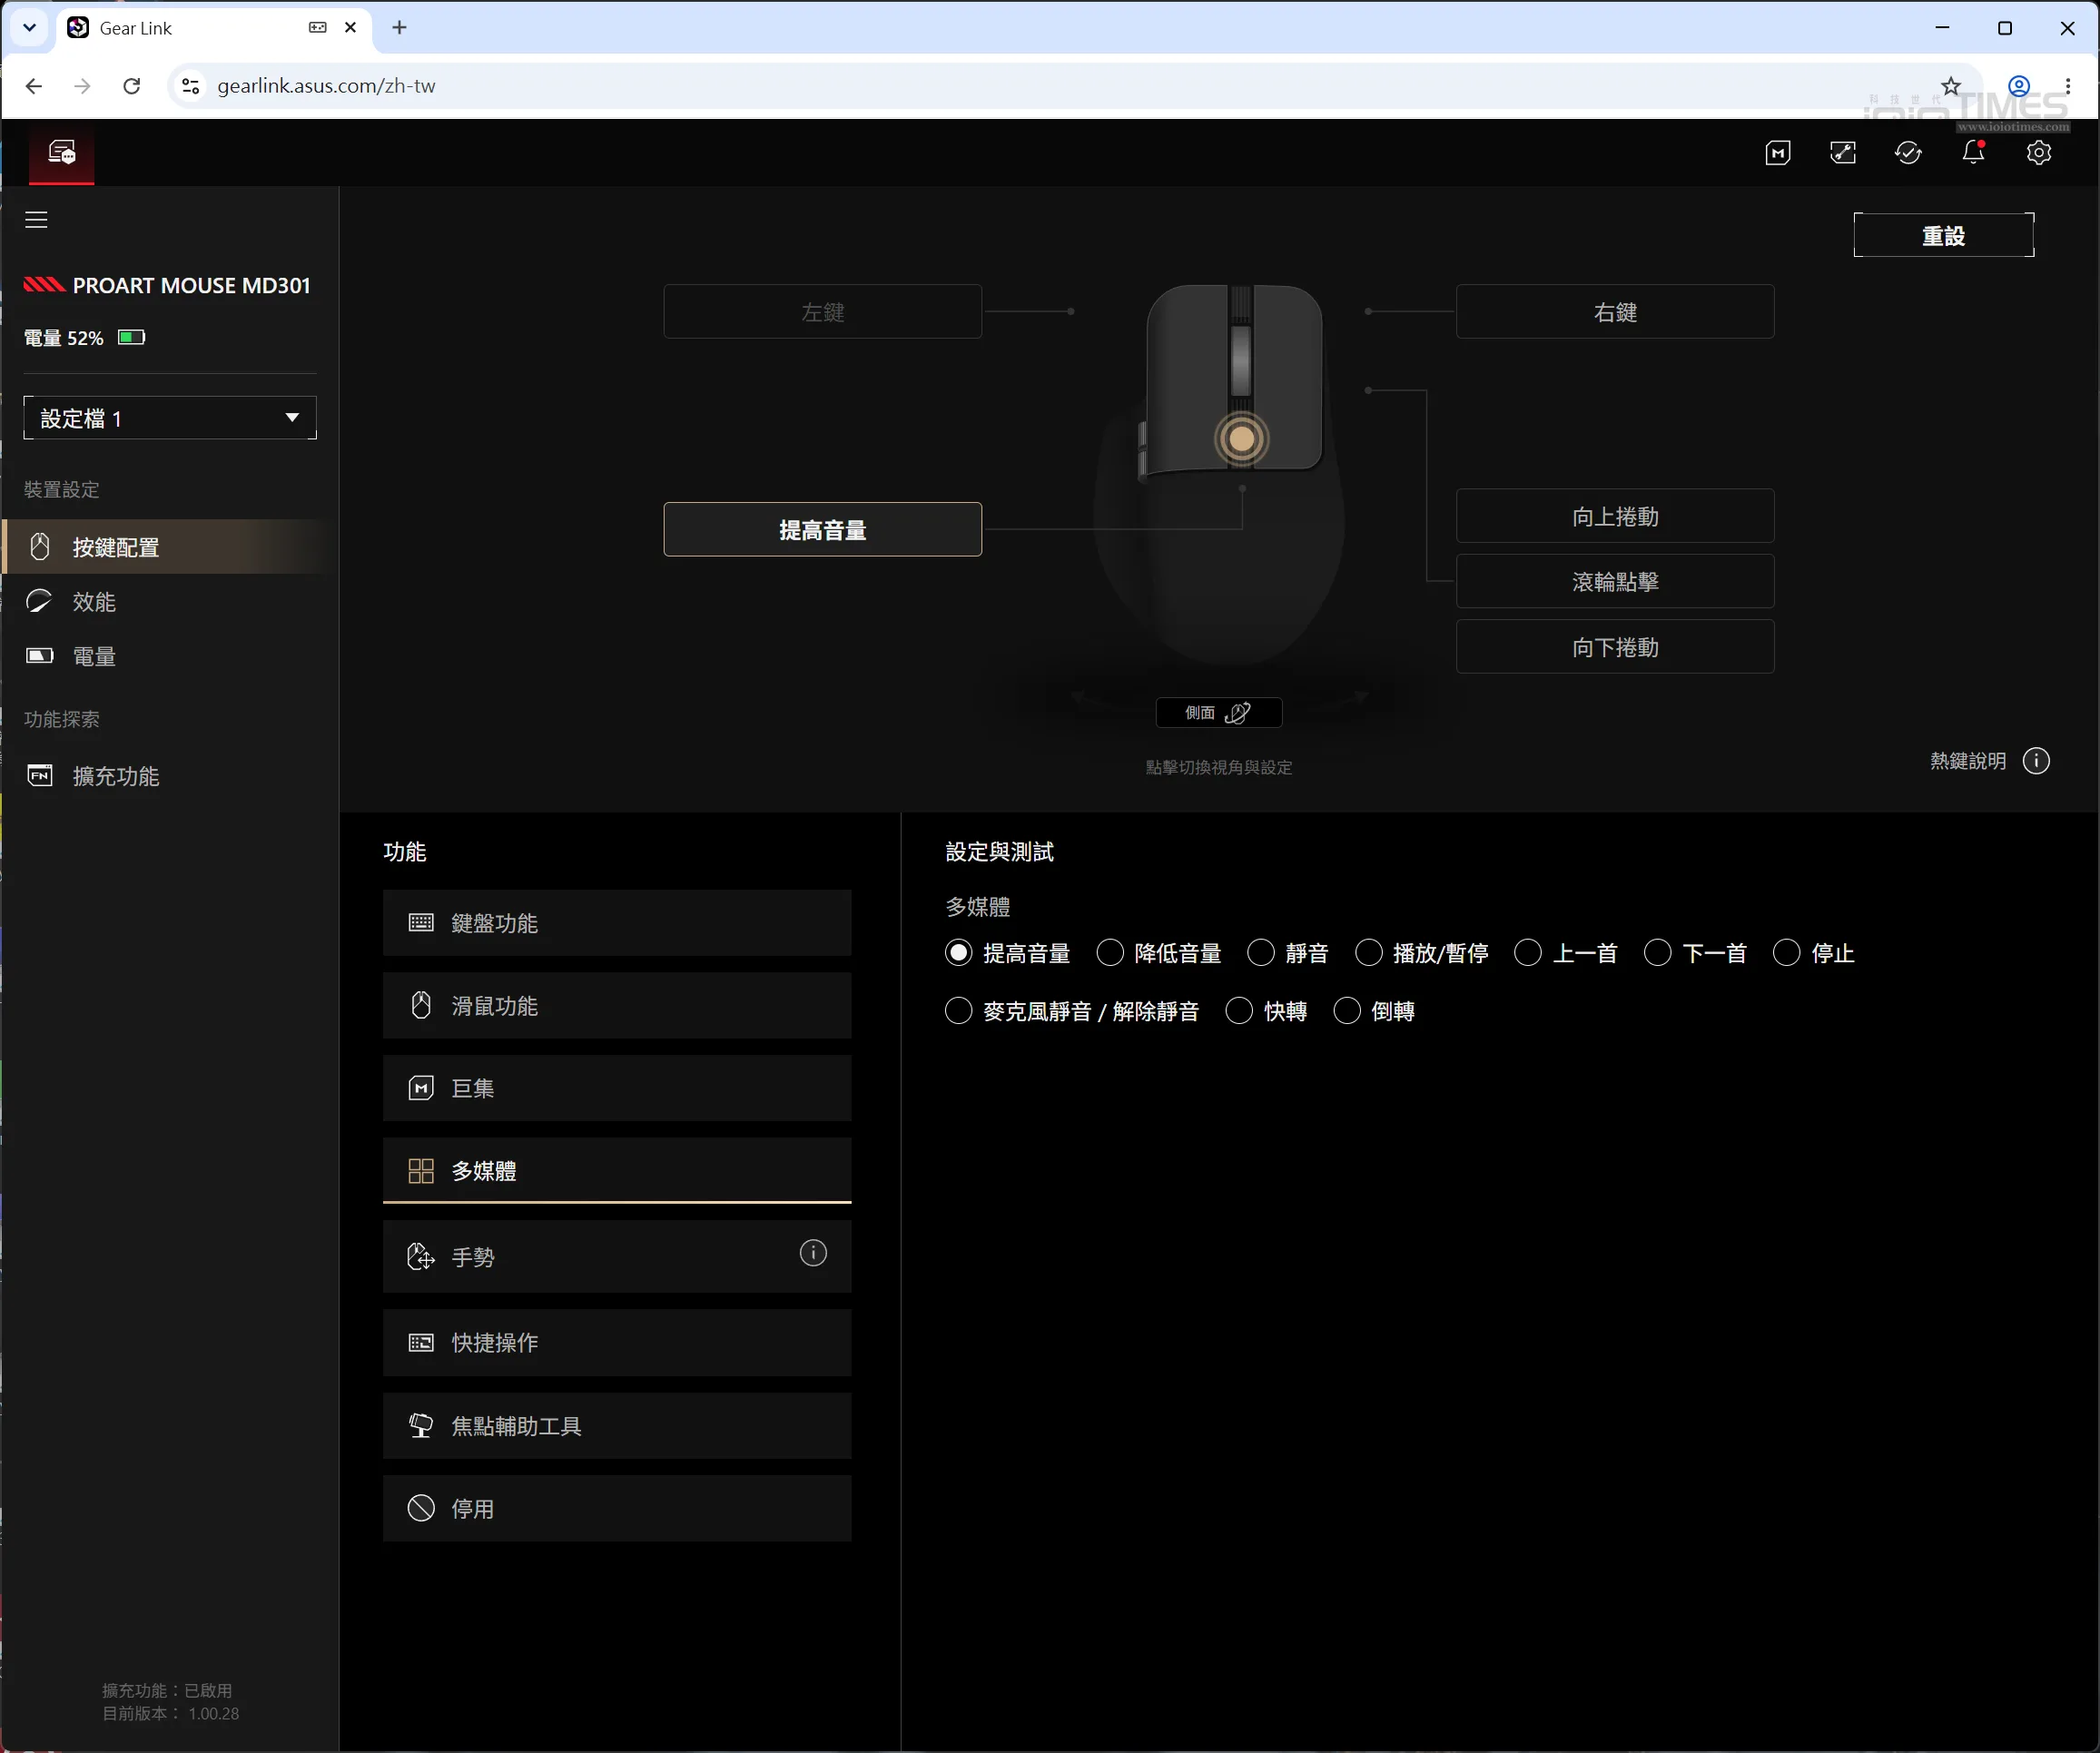Select the 快轉 radio option

[x=1239, y=1011]
